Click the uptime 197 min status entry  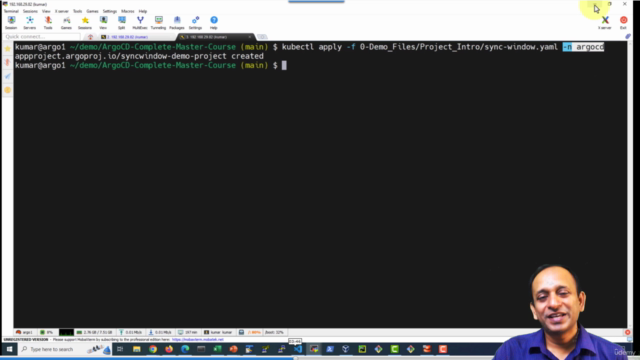[x=188, y=332]
